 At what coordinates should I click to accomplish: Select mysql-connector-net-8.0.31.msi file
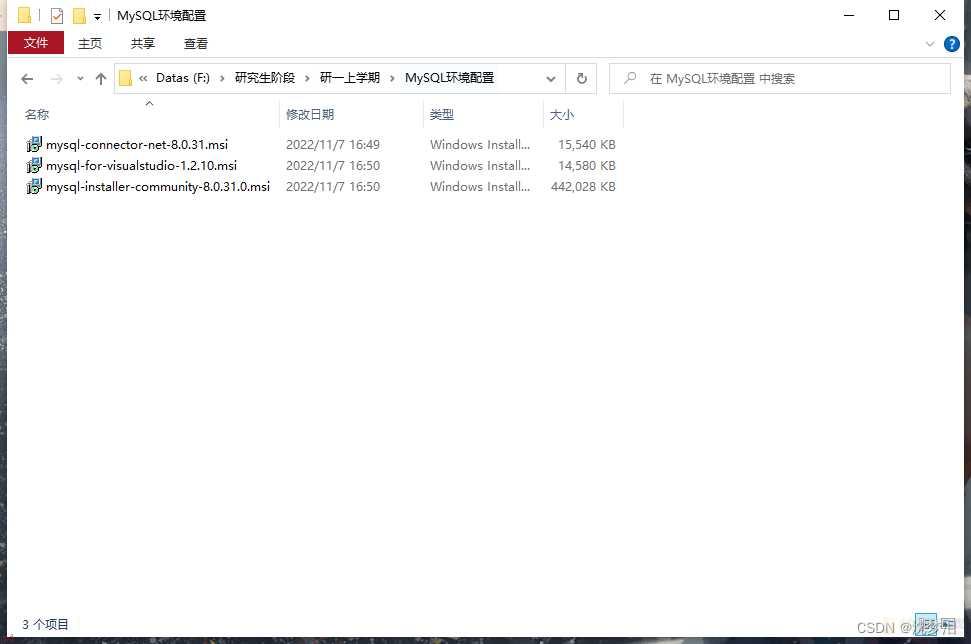137,145
